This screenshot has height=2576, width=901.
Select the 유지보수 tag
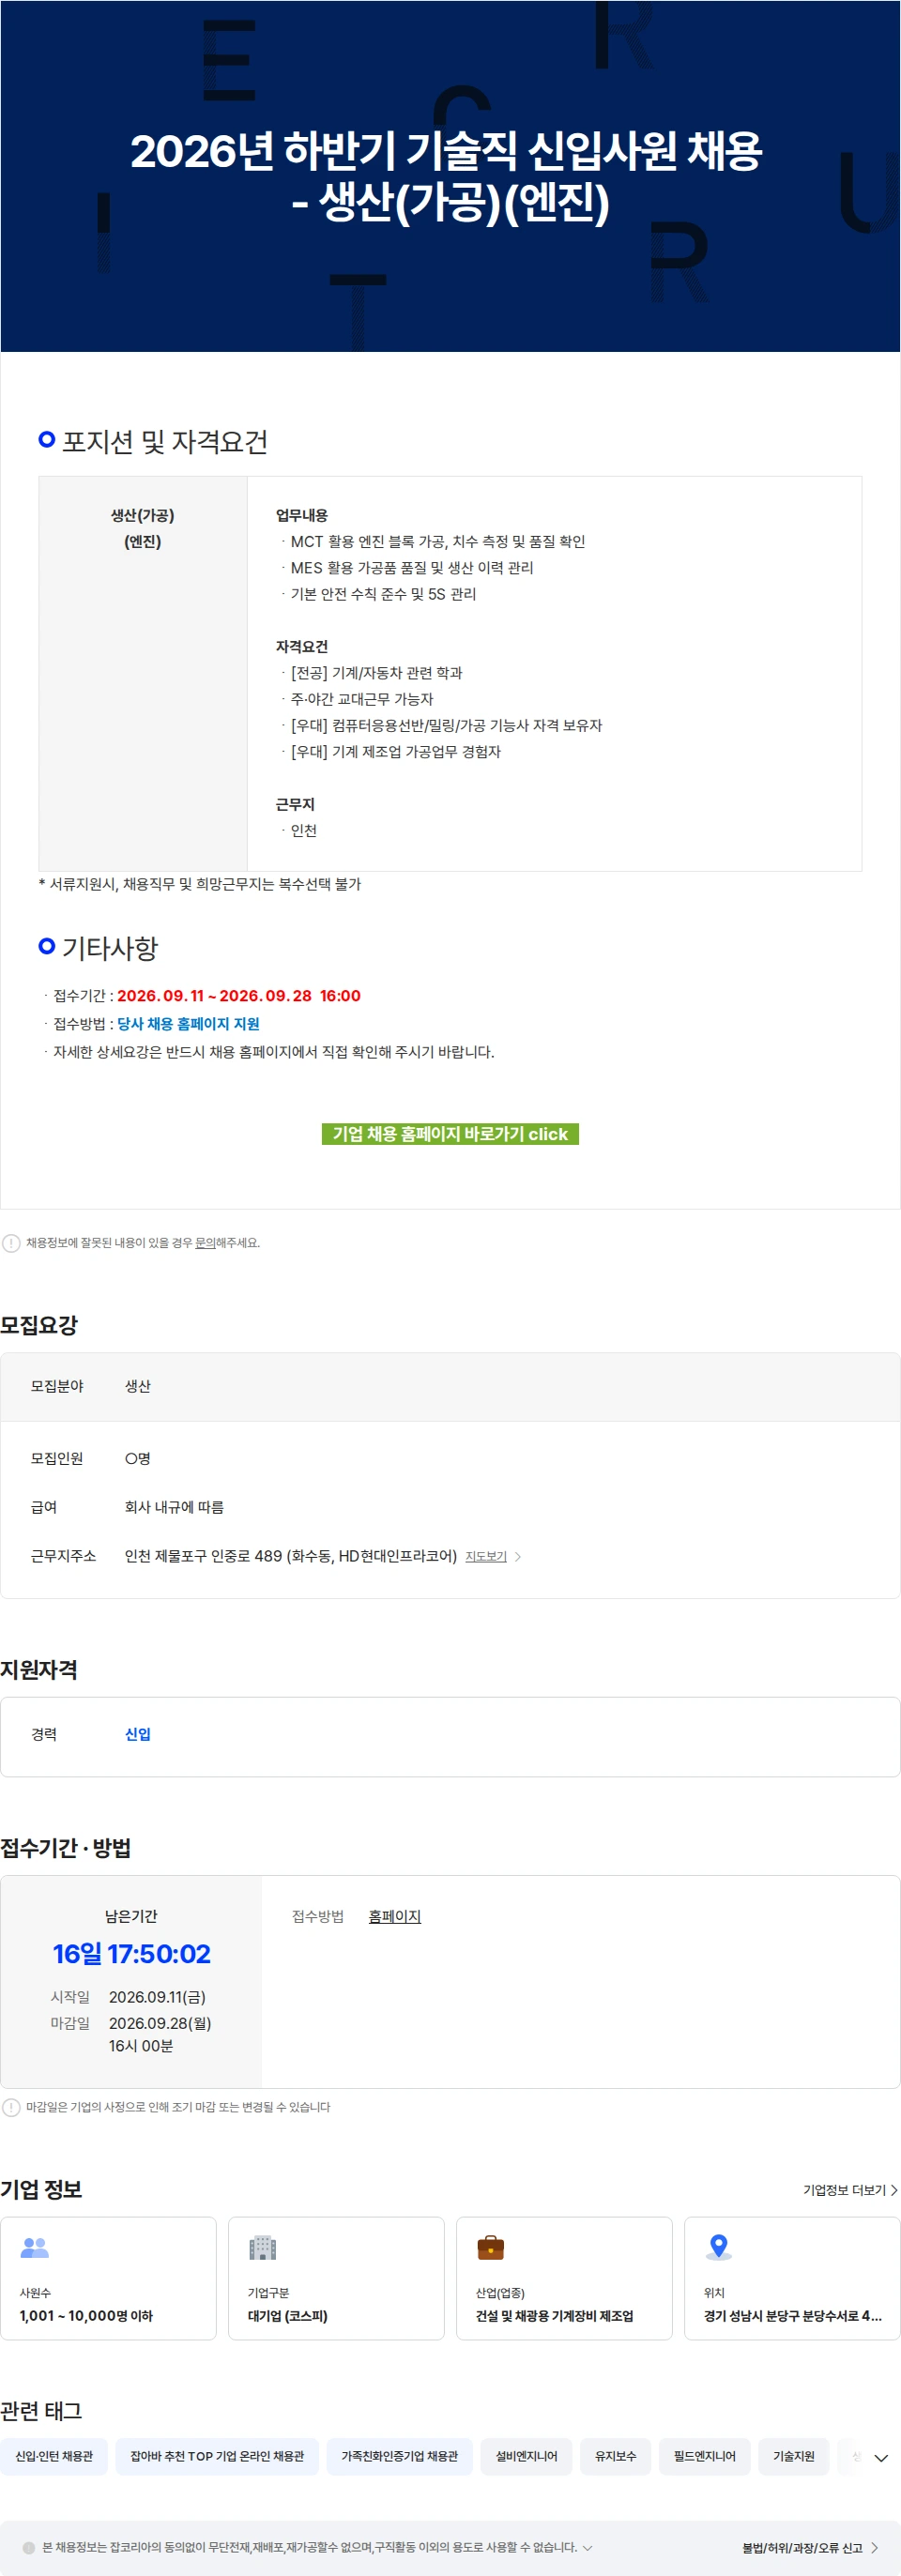[616, 2456]
